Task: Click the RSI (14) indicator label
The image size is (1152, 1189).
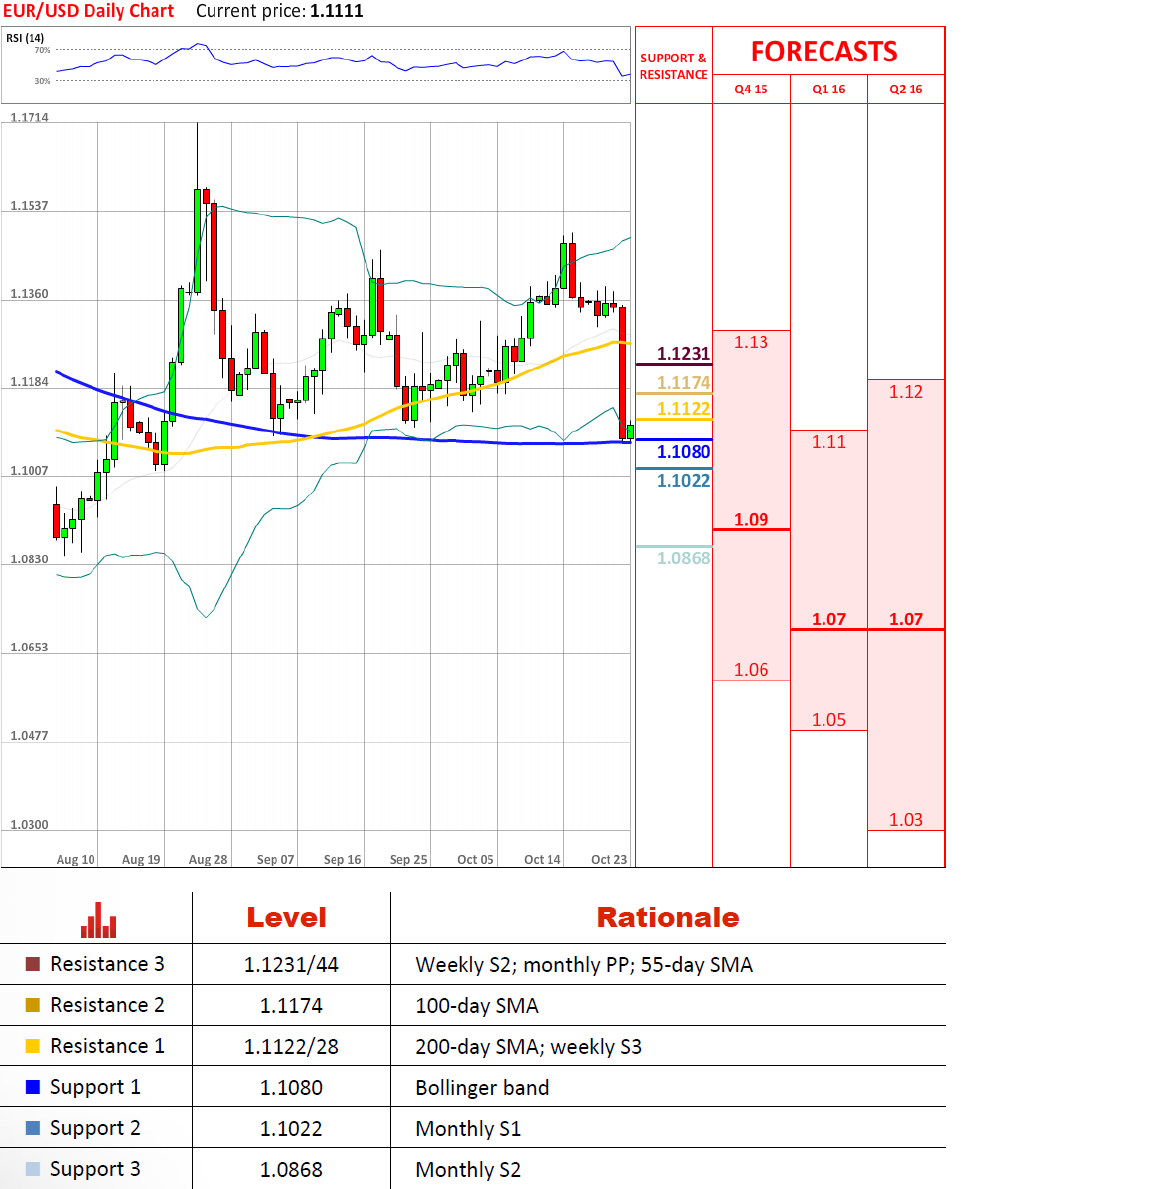Action: tap(25, 38)
